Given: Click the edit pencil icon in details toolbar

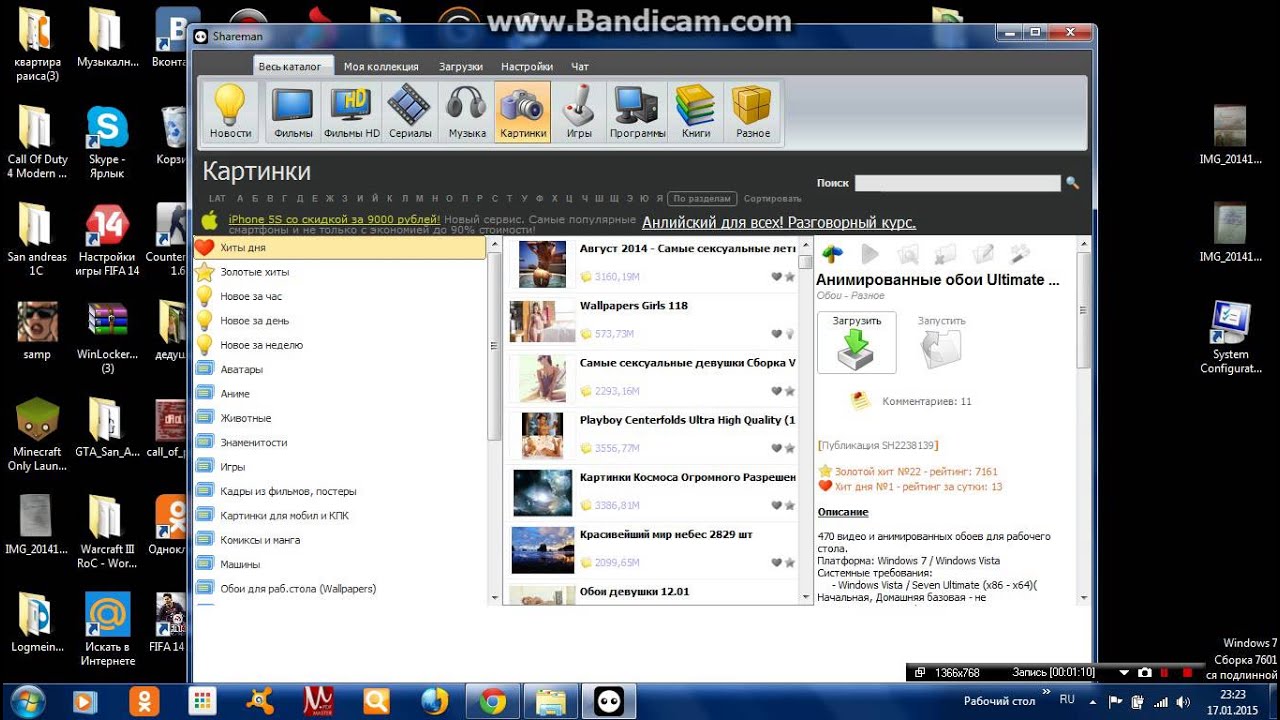Looking at the screenshot, I should [983, 254].
